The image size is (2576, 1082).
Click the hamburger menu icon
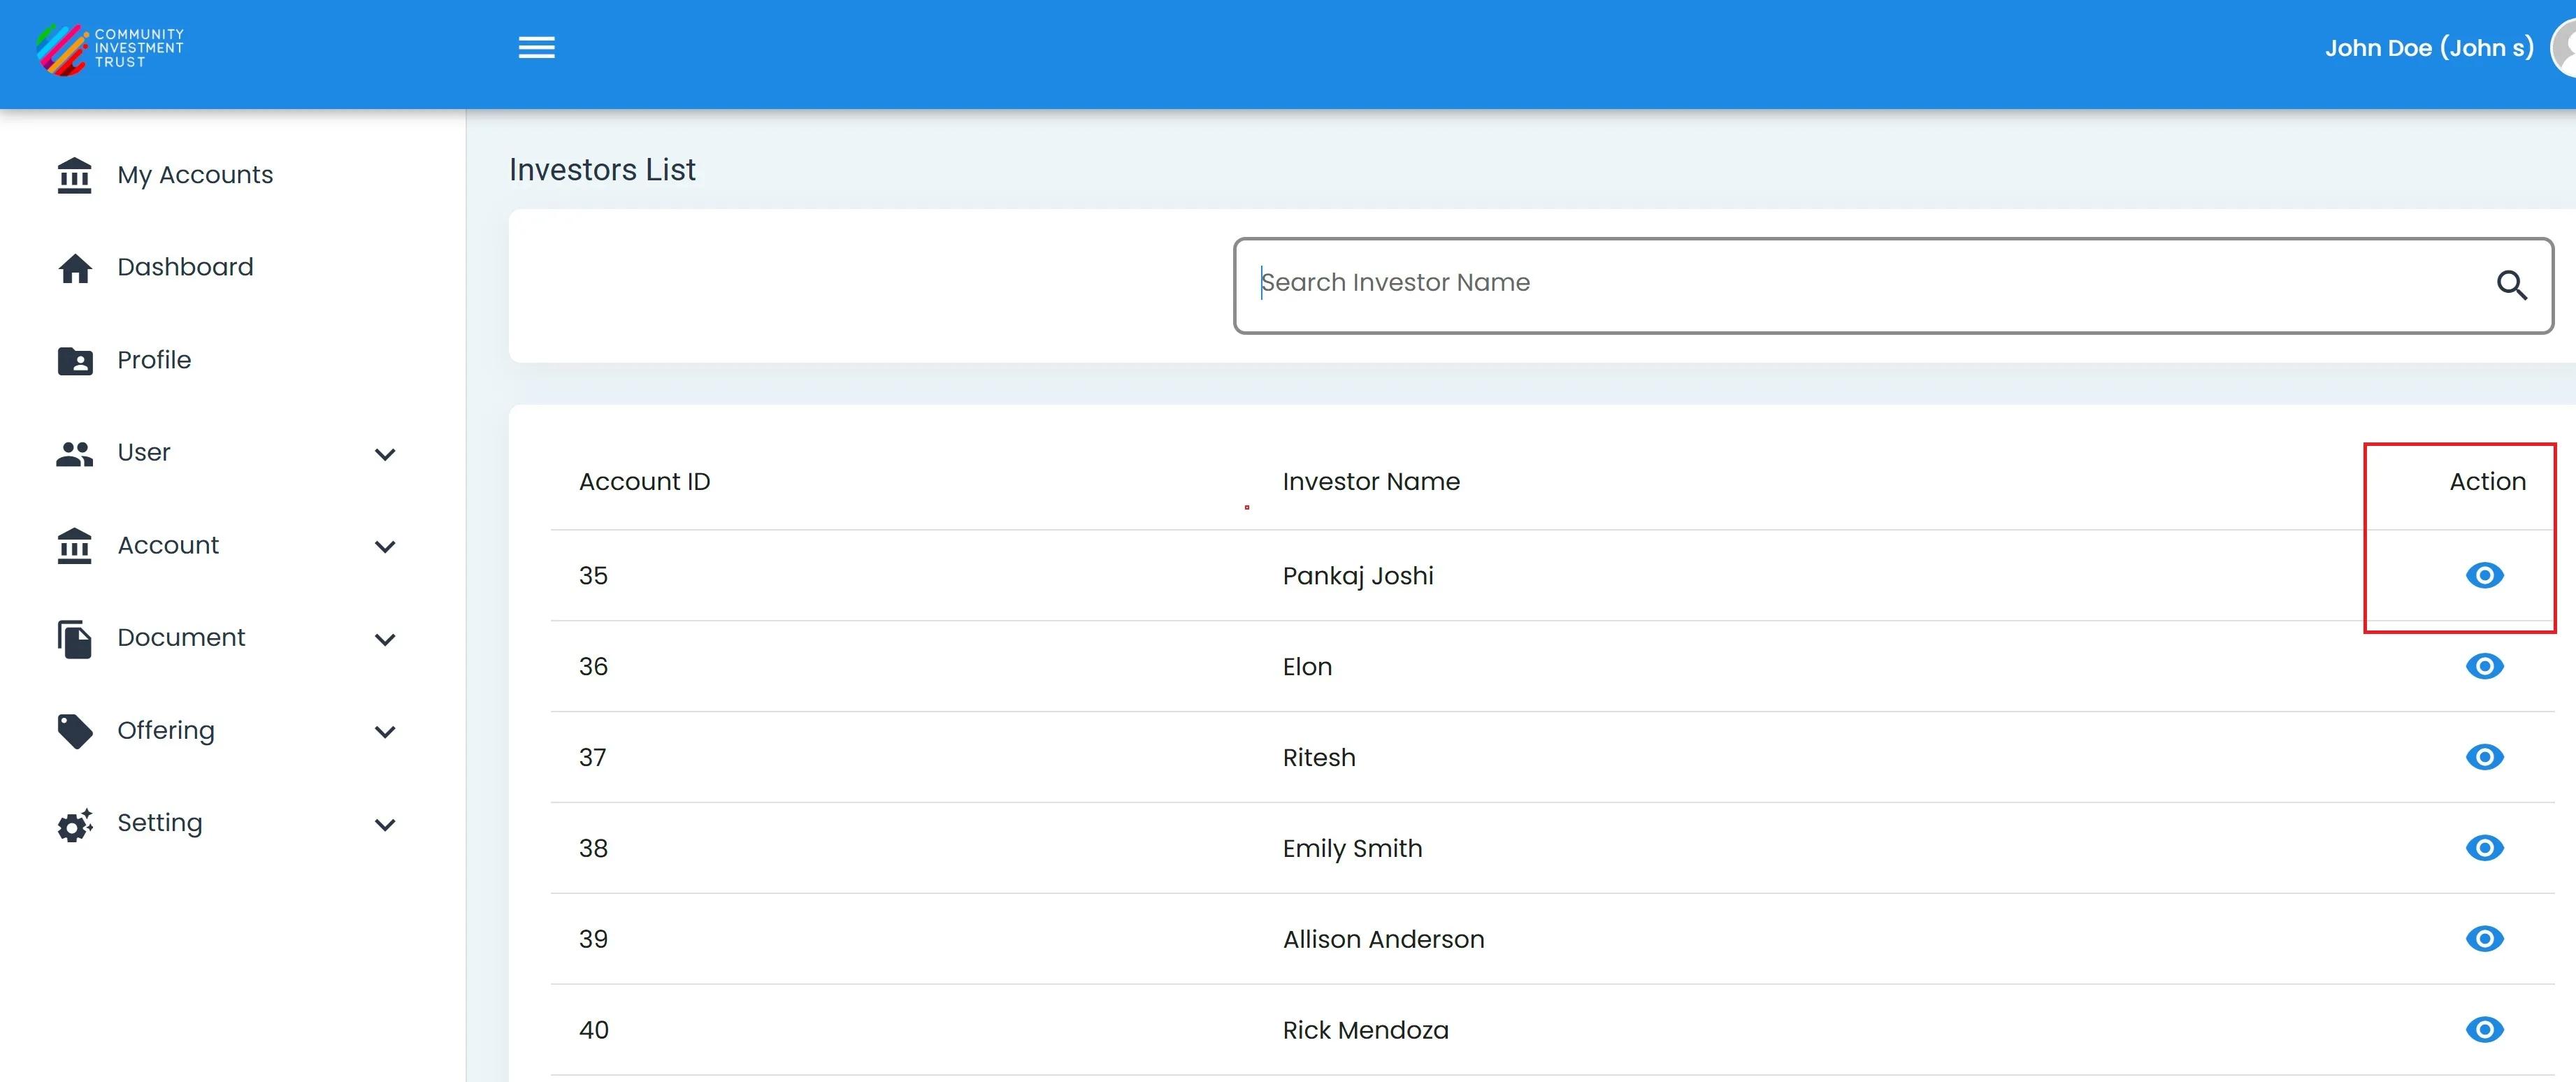[x=536, y=48]
